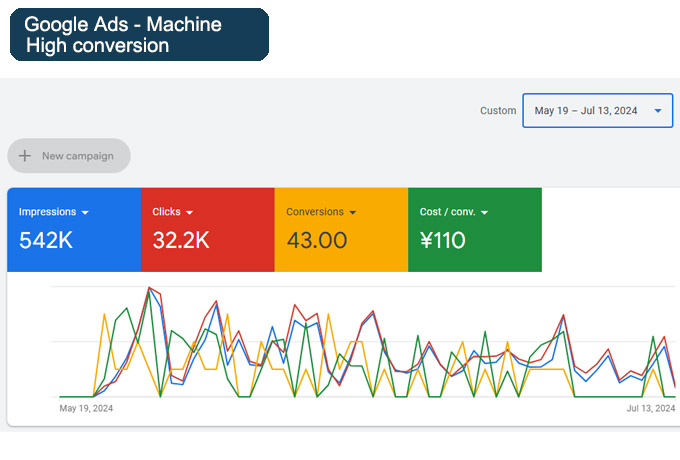Viewport: 680px width, 460px height.
Task: Open the Conversions metric dropdown arrow
Action: [353, 212]
